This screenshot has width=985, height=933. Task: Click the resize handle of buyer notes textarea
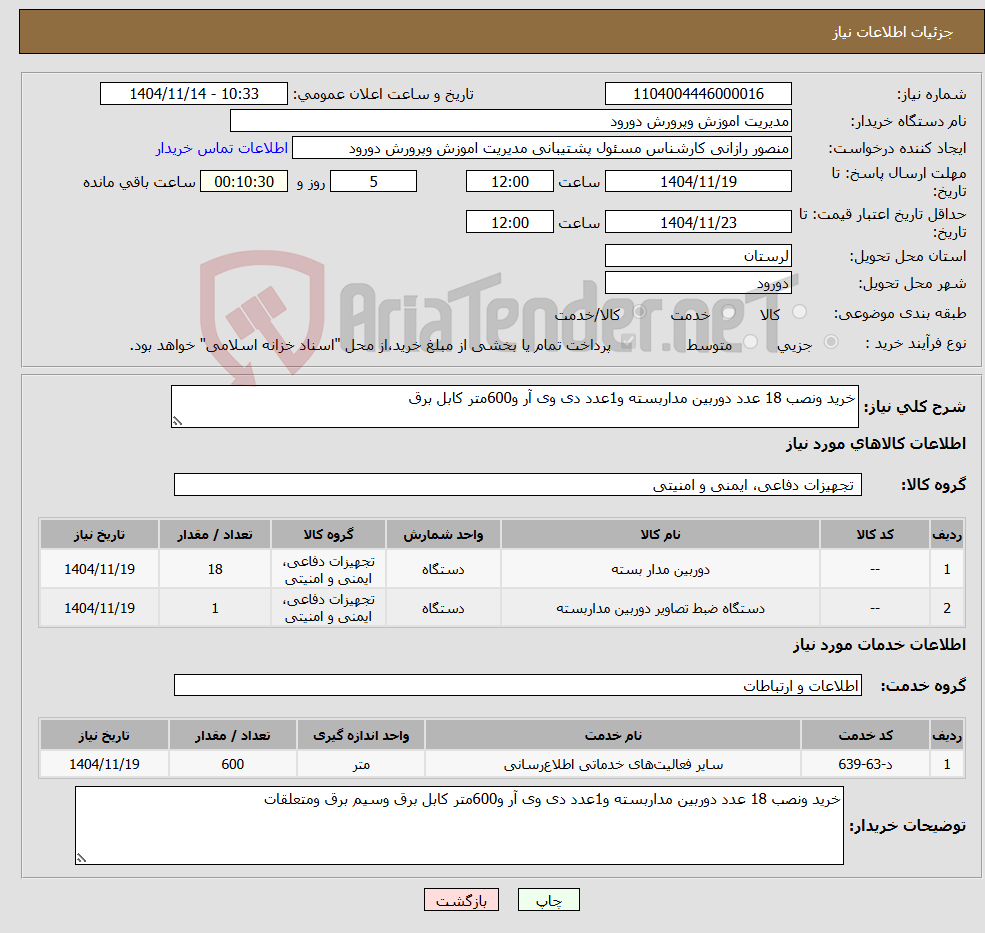point(81,858)
